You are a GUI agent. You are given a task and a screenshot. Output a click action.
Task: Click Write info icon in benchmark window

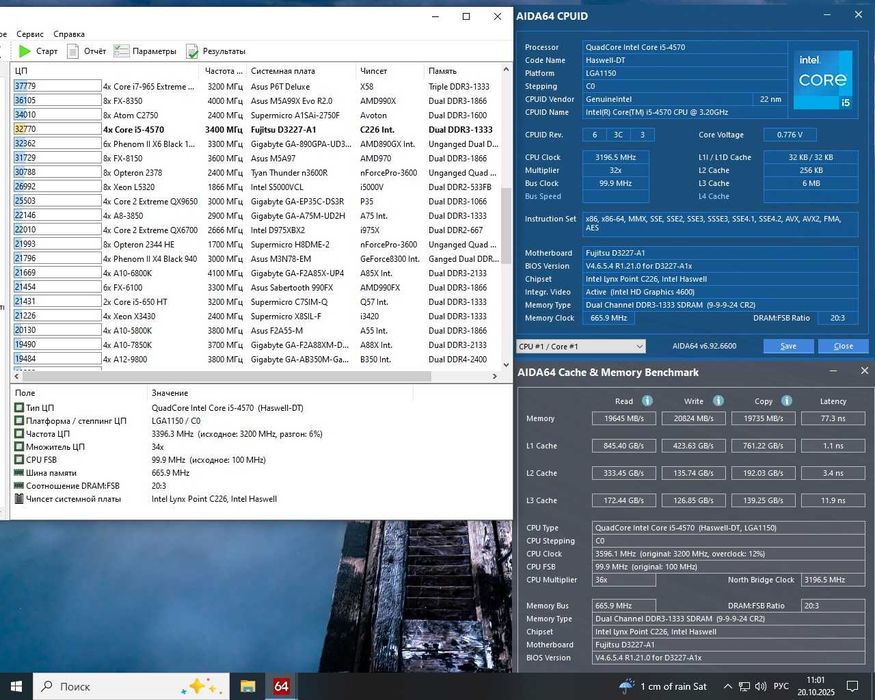[718, 401]
